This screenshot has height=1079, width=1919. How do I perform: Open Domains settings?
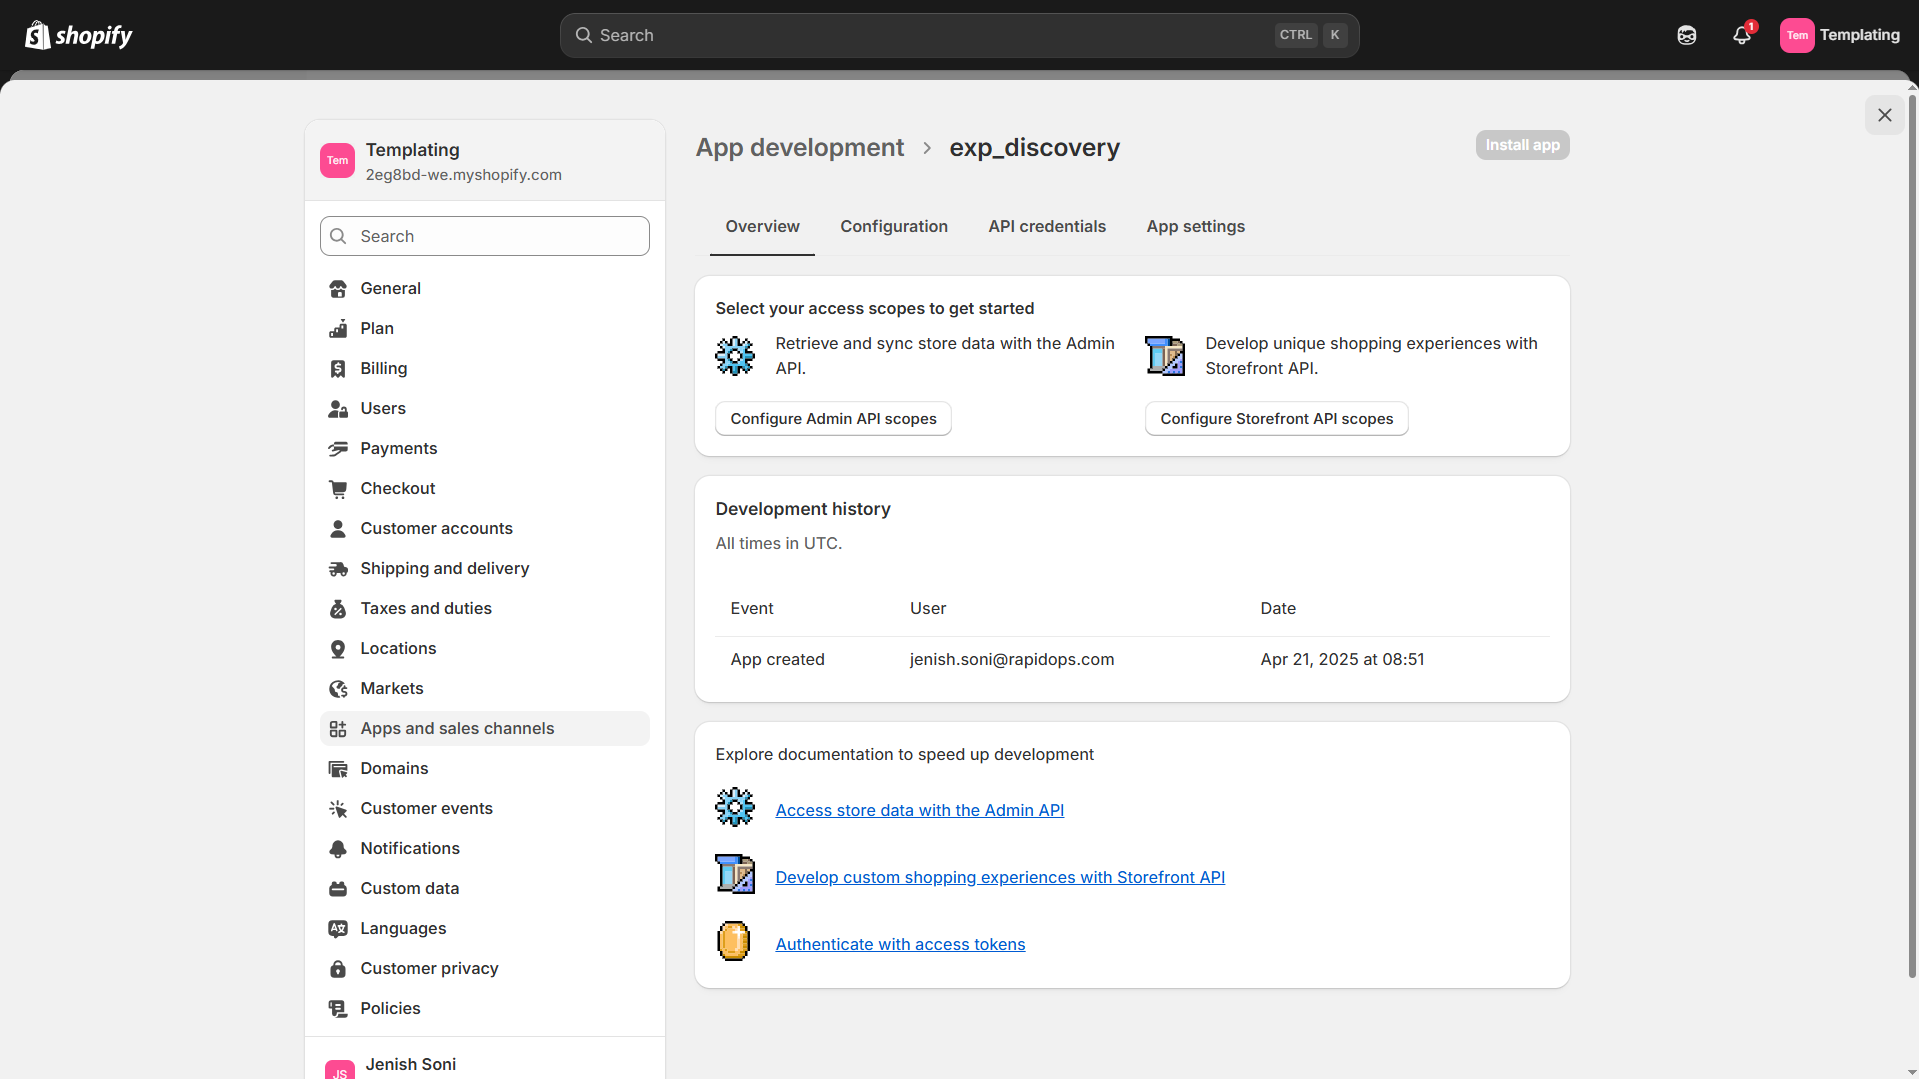coord(485,769)
